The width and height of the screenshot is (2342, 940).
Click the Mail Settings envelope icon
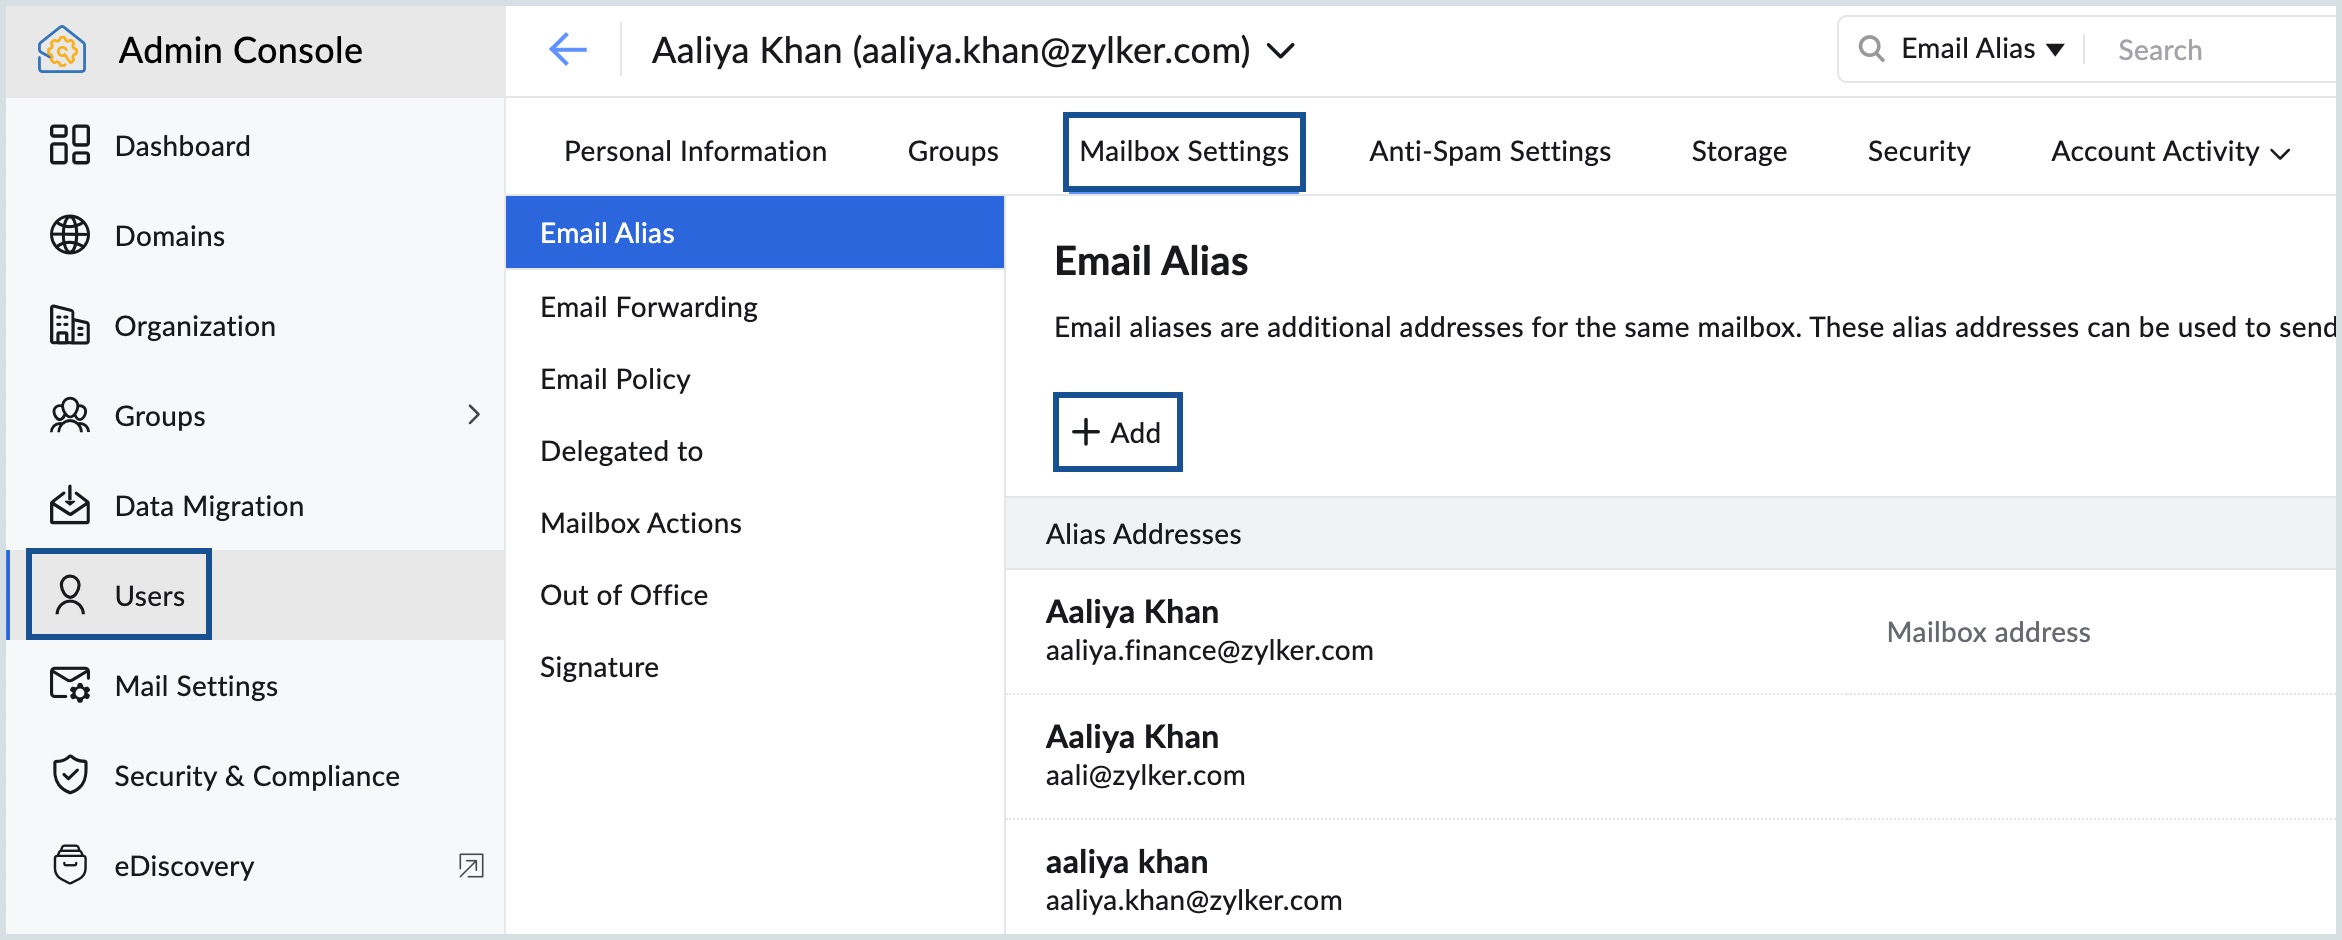click(70, 685)
